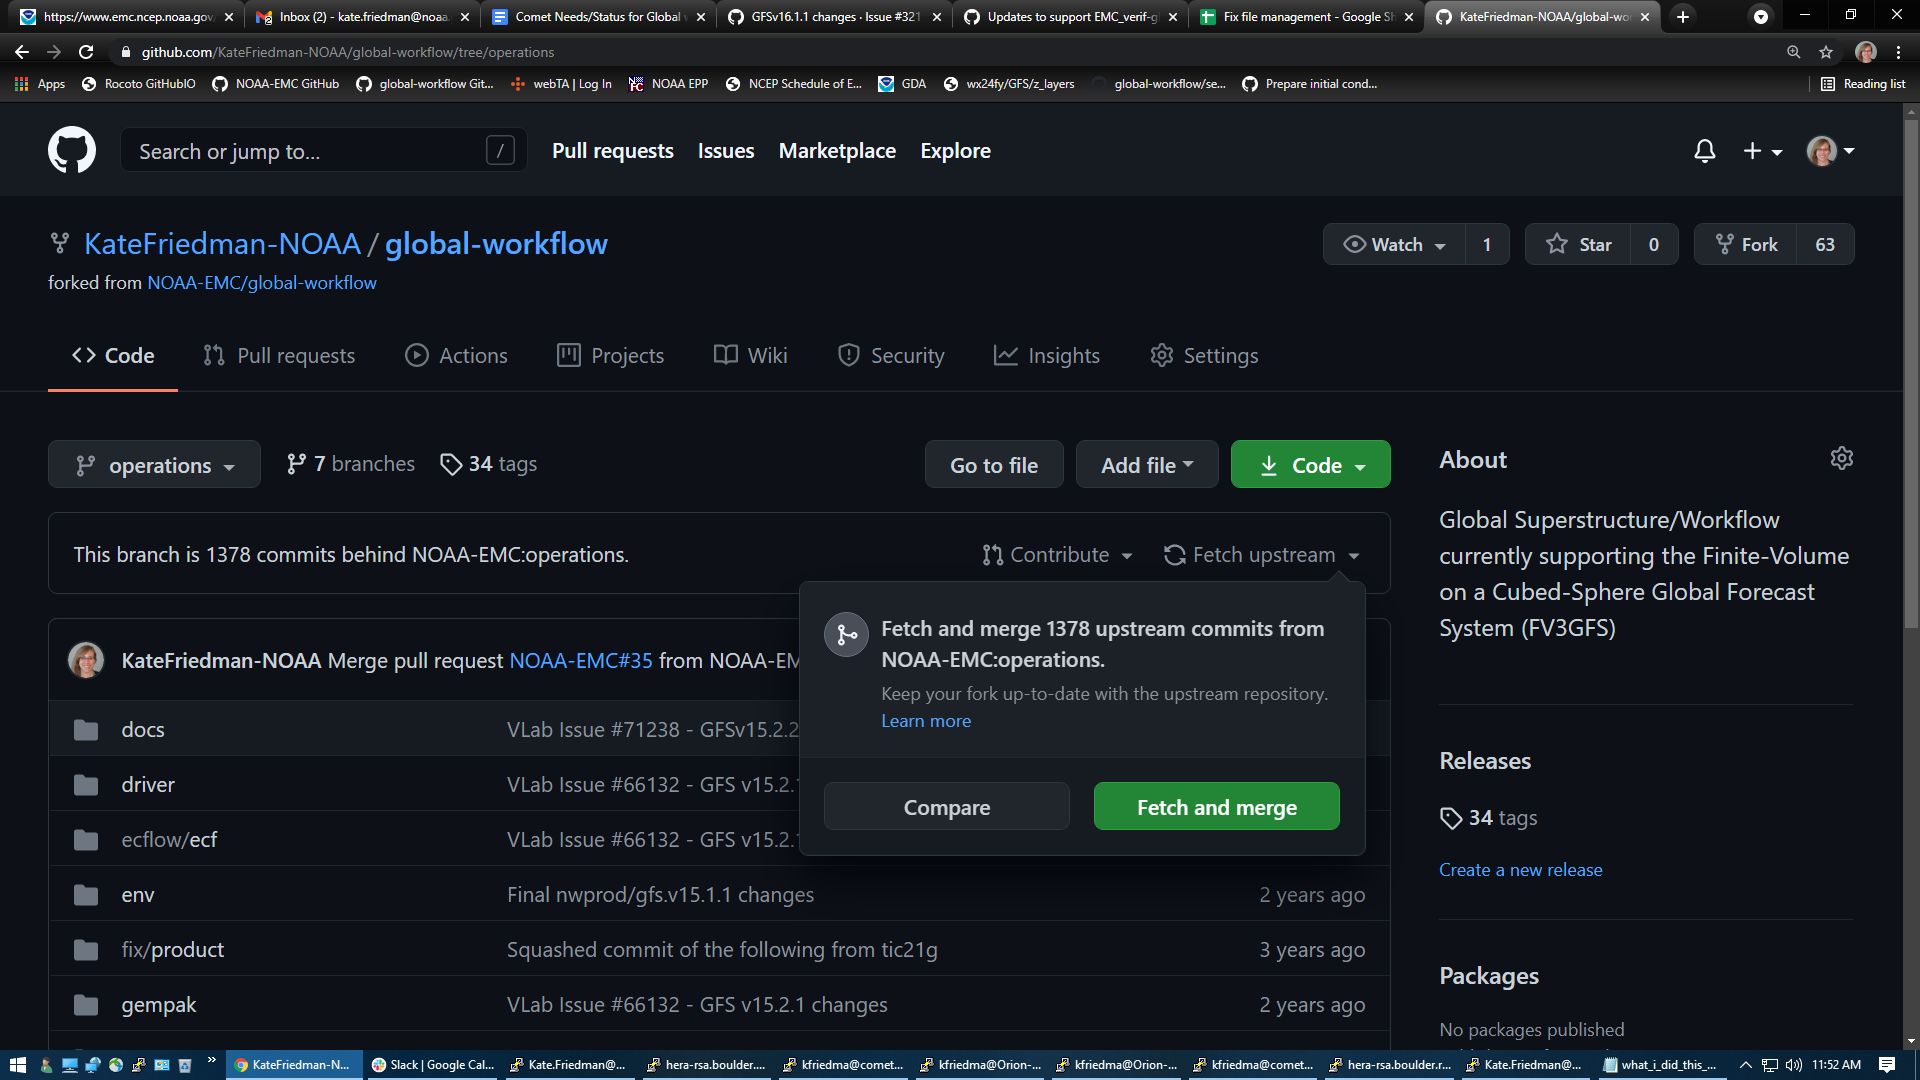Collapse the Fetch upstream dropdown
The image size is (1920, 1080).
tap(1262, 555)
